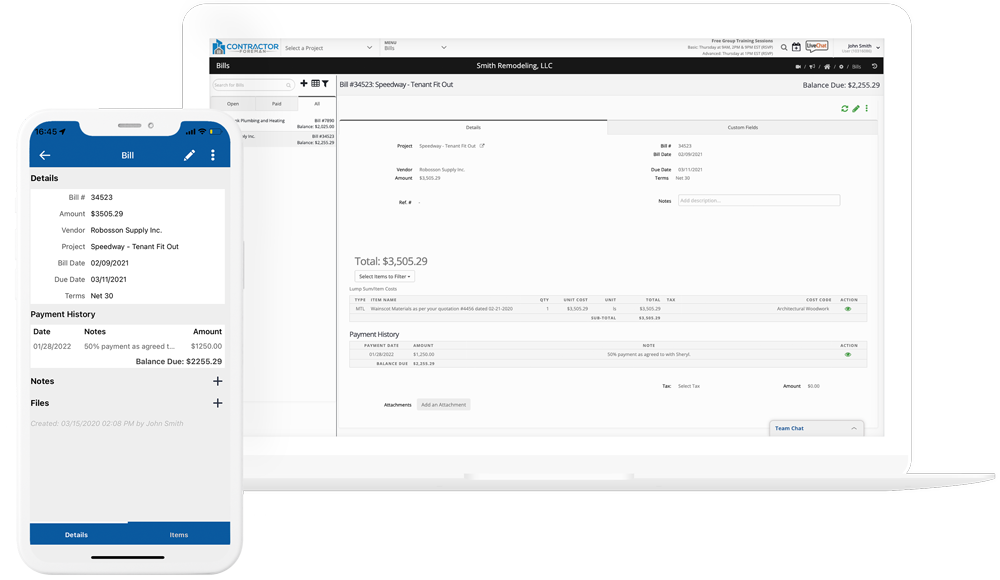Image resolution: width=1000 pixels, height=580 pixels.
Task: Click the green refresh icon on bill
Action: click(x=844, y=109)
